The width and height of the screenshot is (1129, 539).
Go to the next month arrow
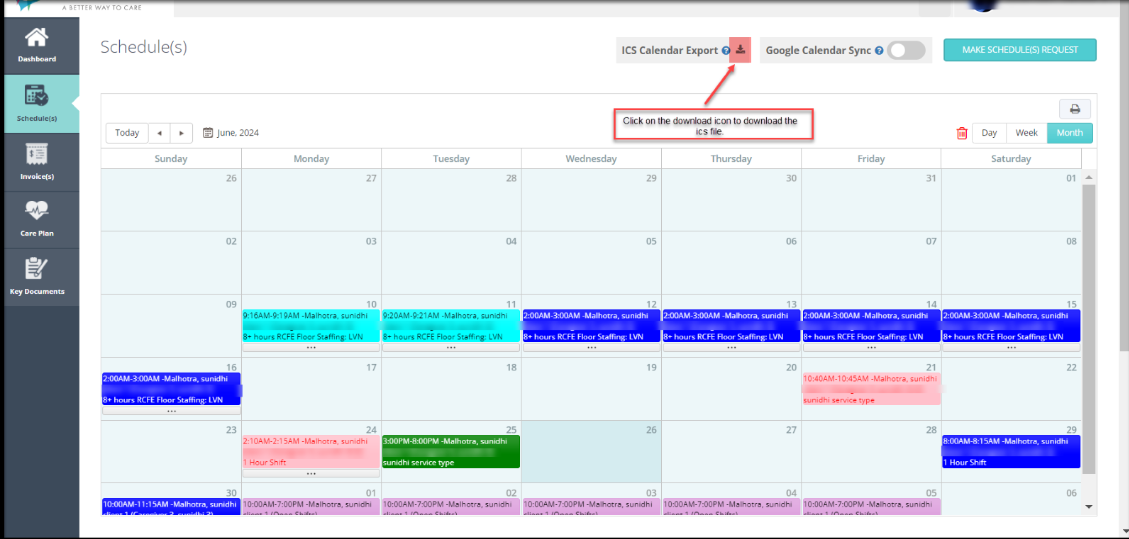pos(181,133)
